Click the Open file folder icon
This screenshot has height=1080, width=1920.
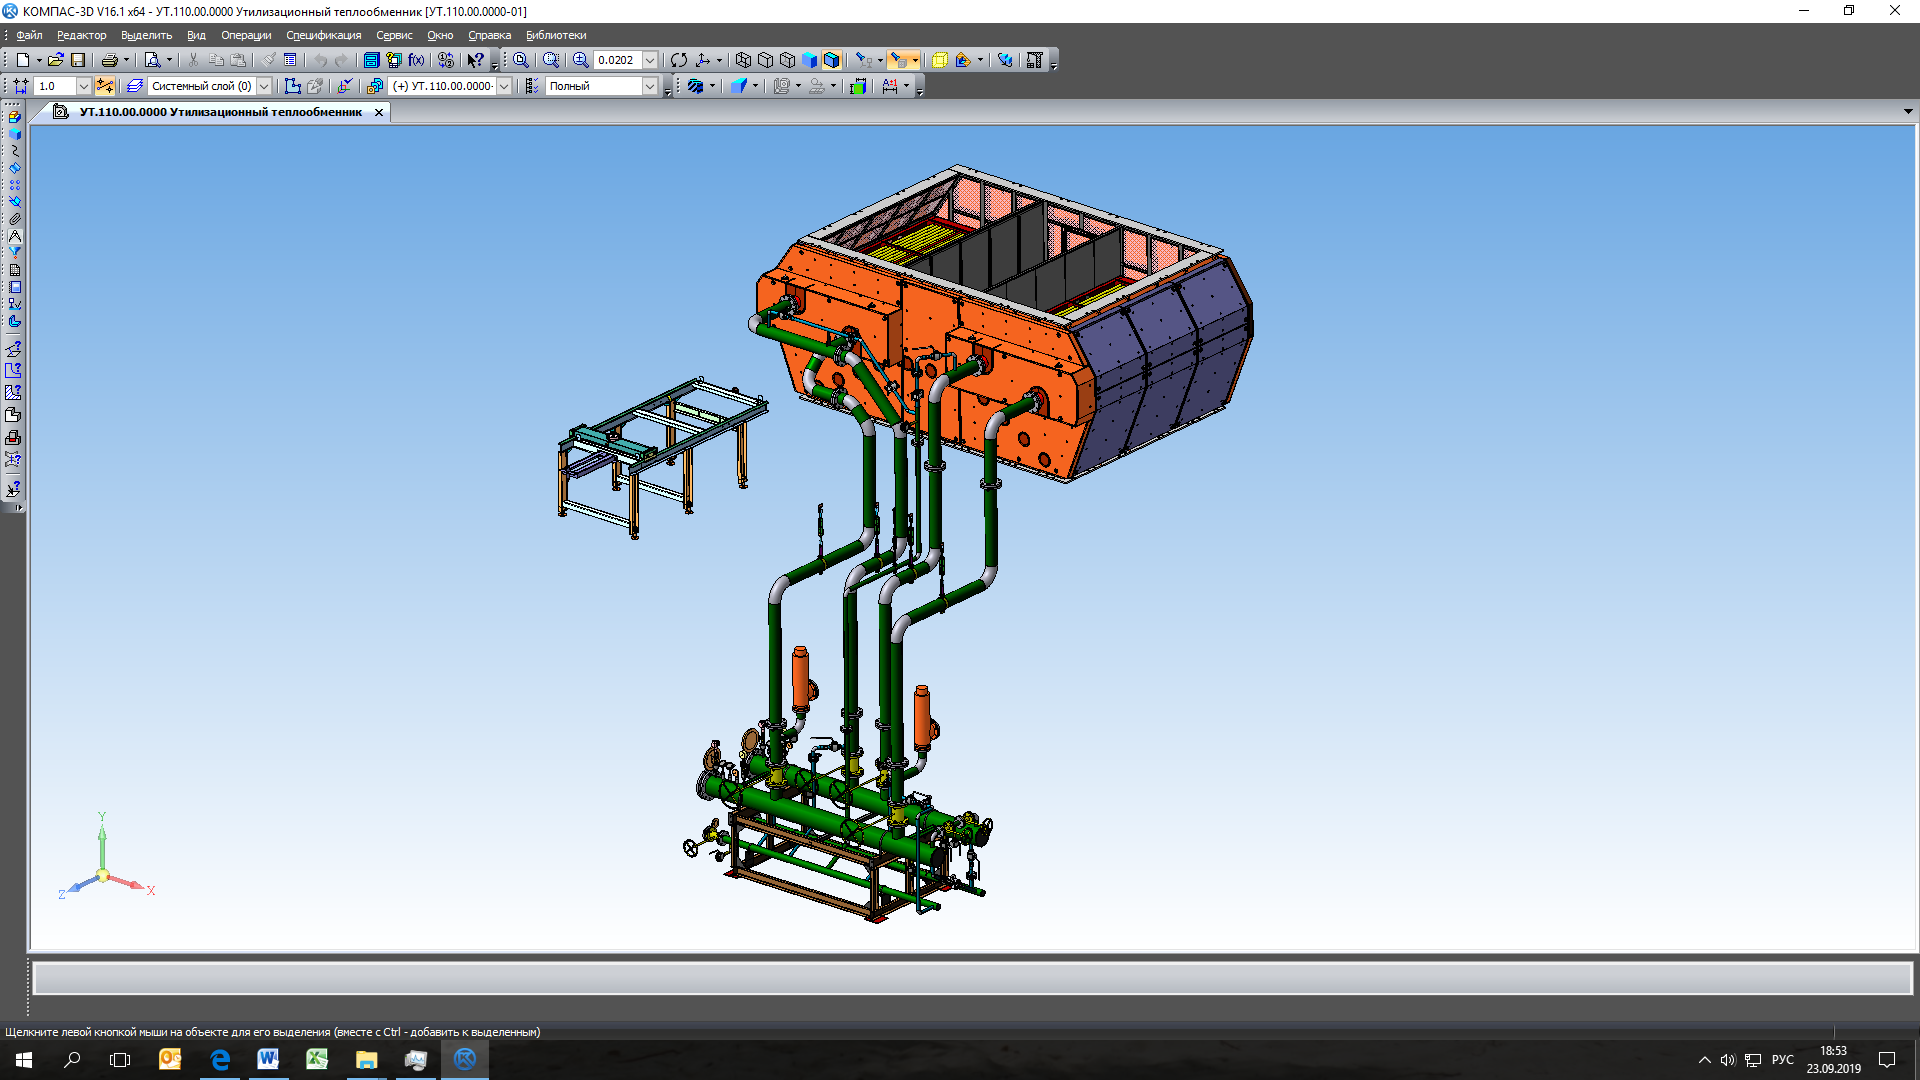point(55,60)
